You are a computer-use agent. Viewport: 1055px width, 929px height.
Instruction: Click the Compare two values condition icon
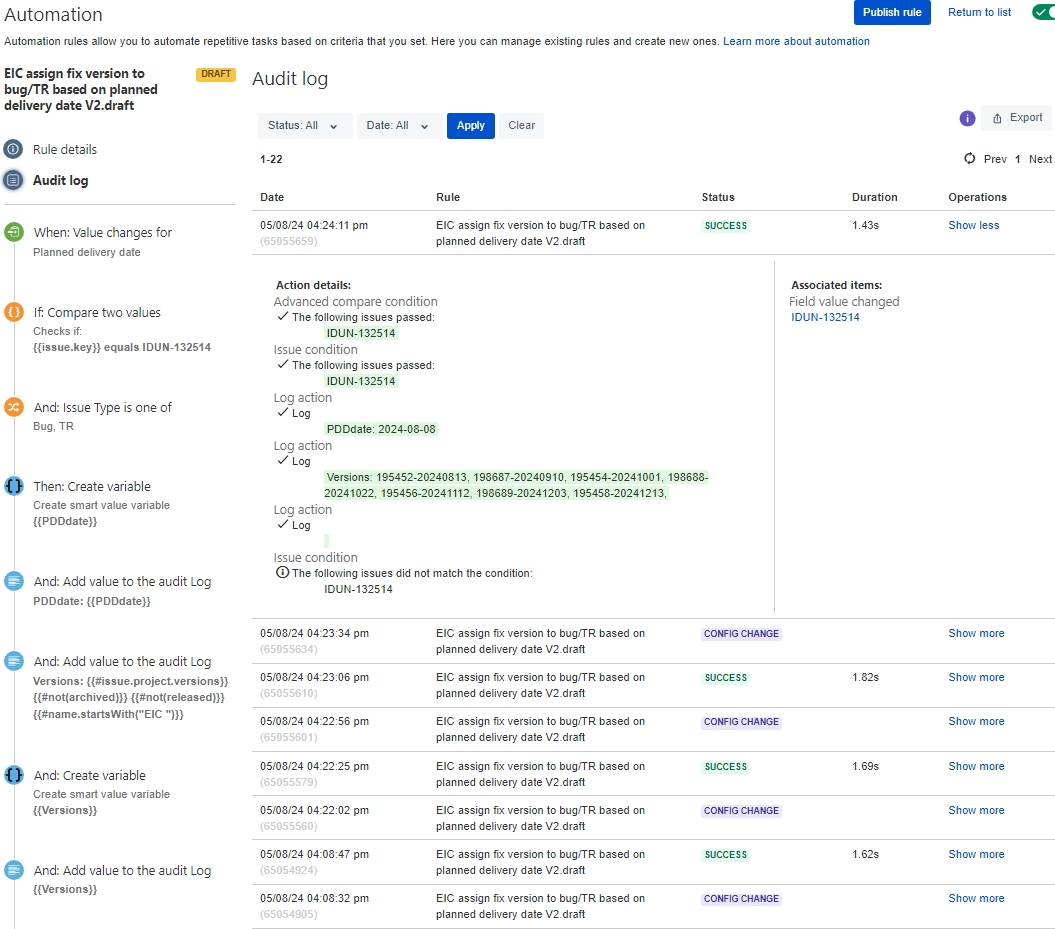point(13,312)
